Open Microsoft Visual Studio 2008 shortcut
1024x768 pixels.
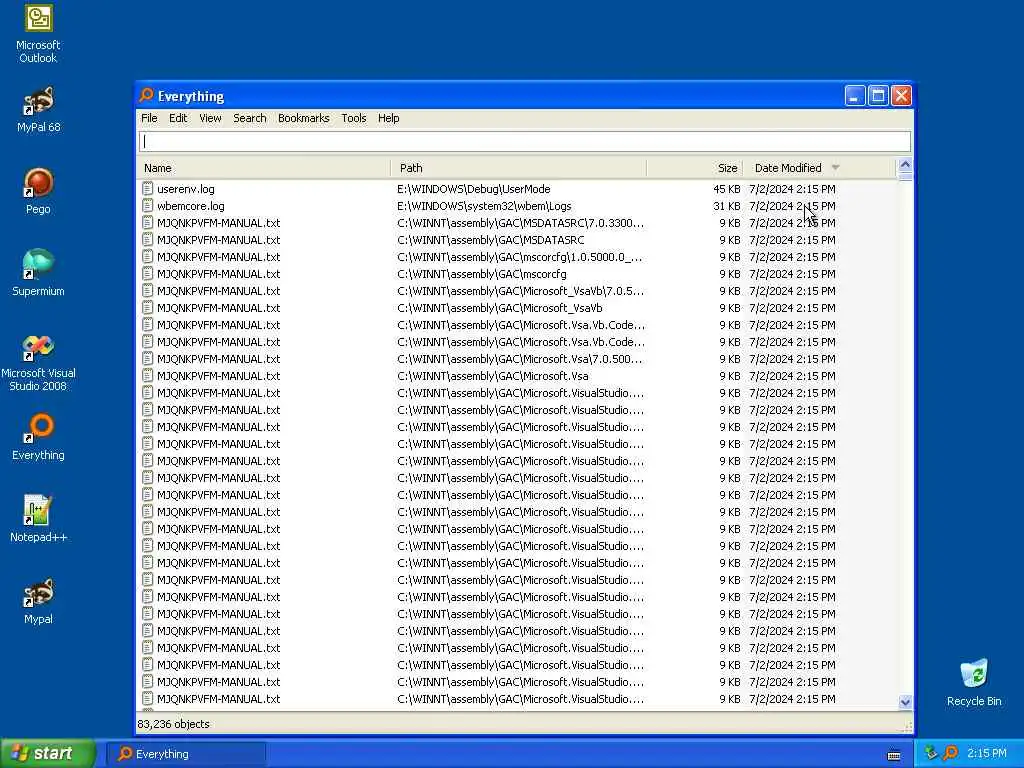[x=39, y=362]
